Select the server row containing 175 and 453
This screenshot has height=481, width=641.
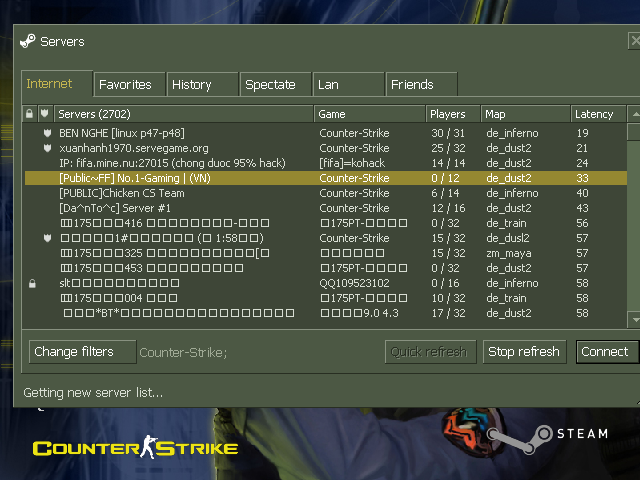[x=326, y=268]
